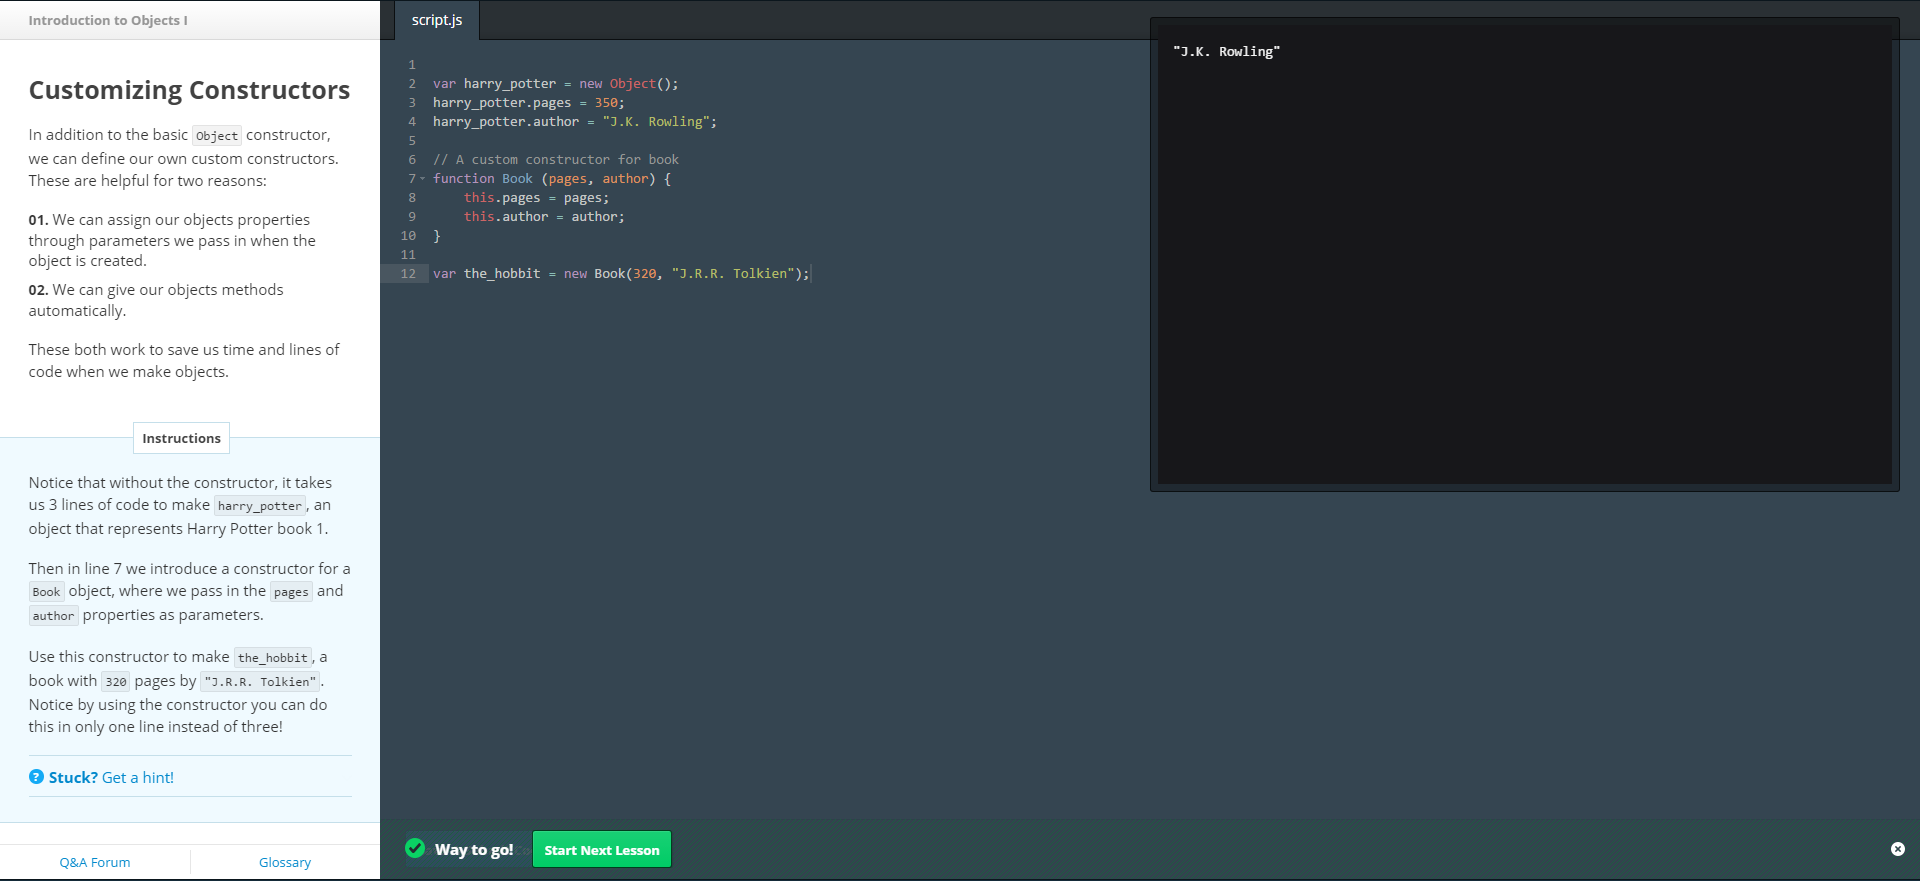Click the function Book (pages, author) line
This screenshot has height=881, width=1920.
pyautogui.click(x=552, y=178)
